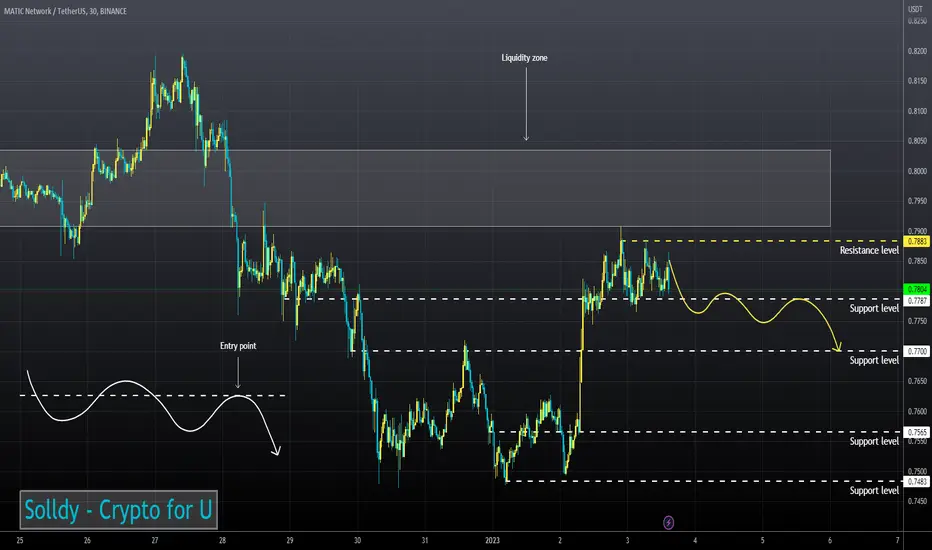The height and width of the screenshot is (550, 932).
Task: Select the 0.7483 price tag
Action: click(917, 482)
